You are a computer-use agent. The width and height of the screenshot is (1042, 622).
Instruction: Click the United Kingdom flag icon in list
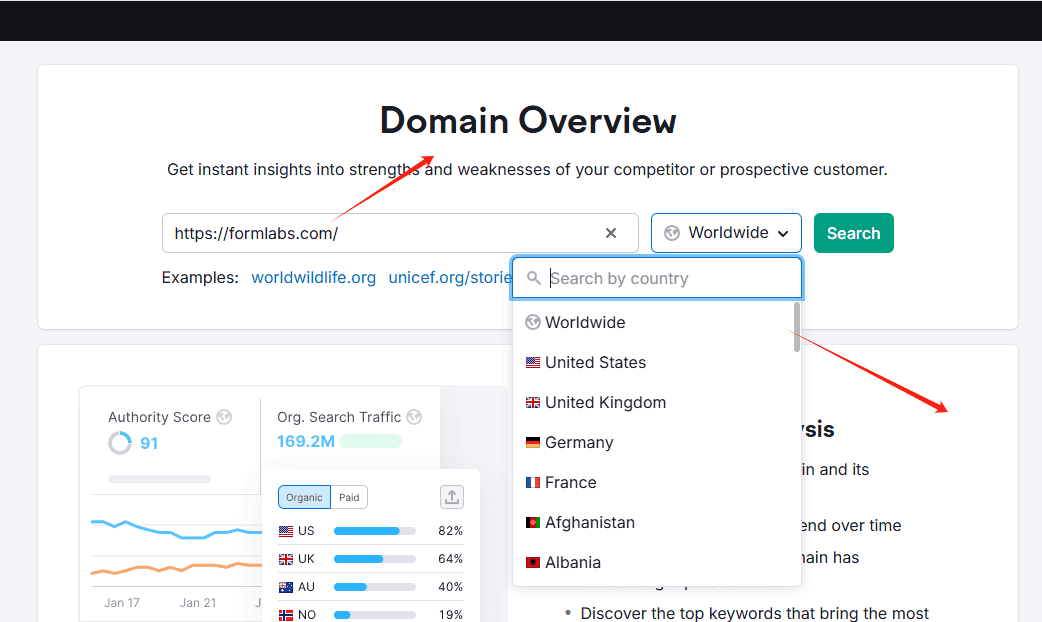532,403
